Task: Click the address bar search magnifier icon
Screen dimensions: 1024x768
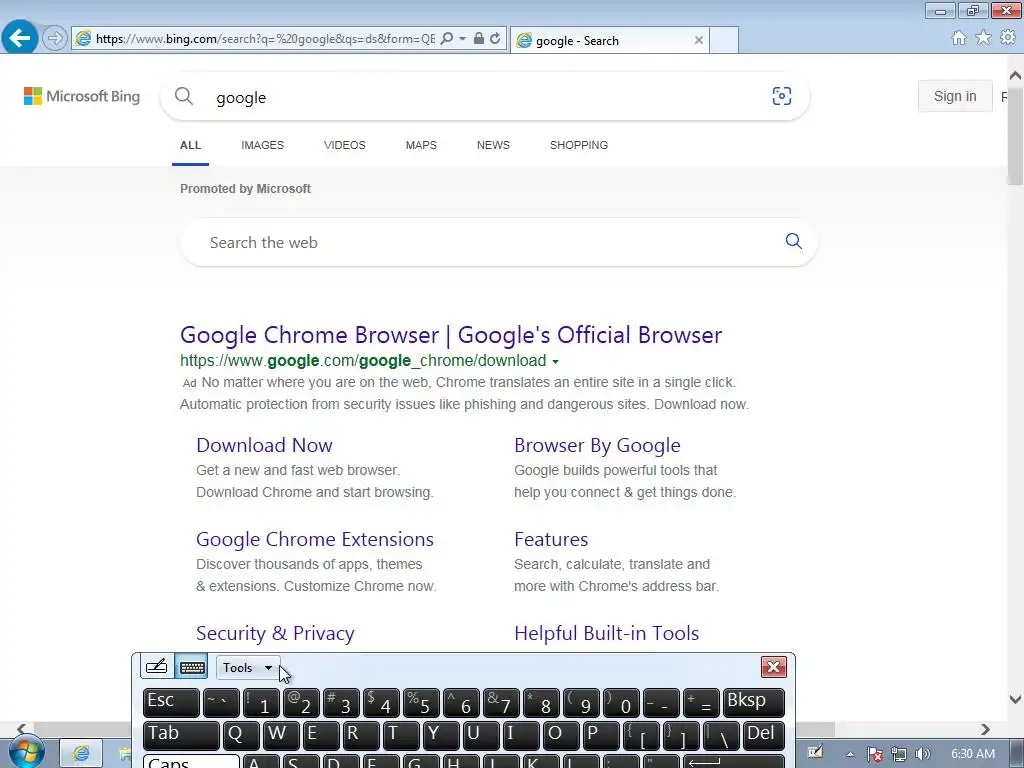Action: pyautogui.click(x=447, y=39)
